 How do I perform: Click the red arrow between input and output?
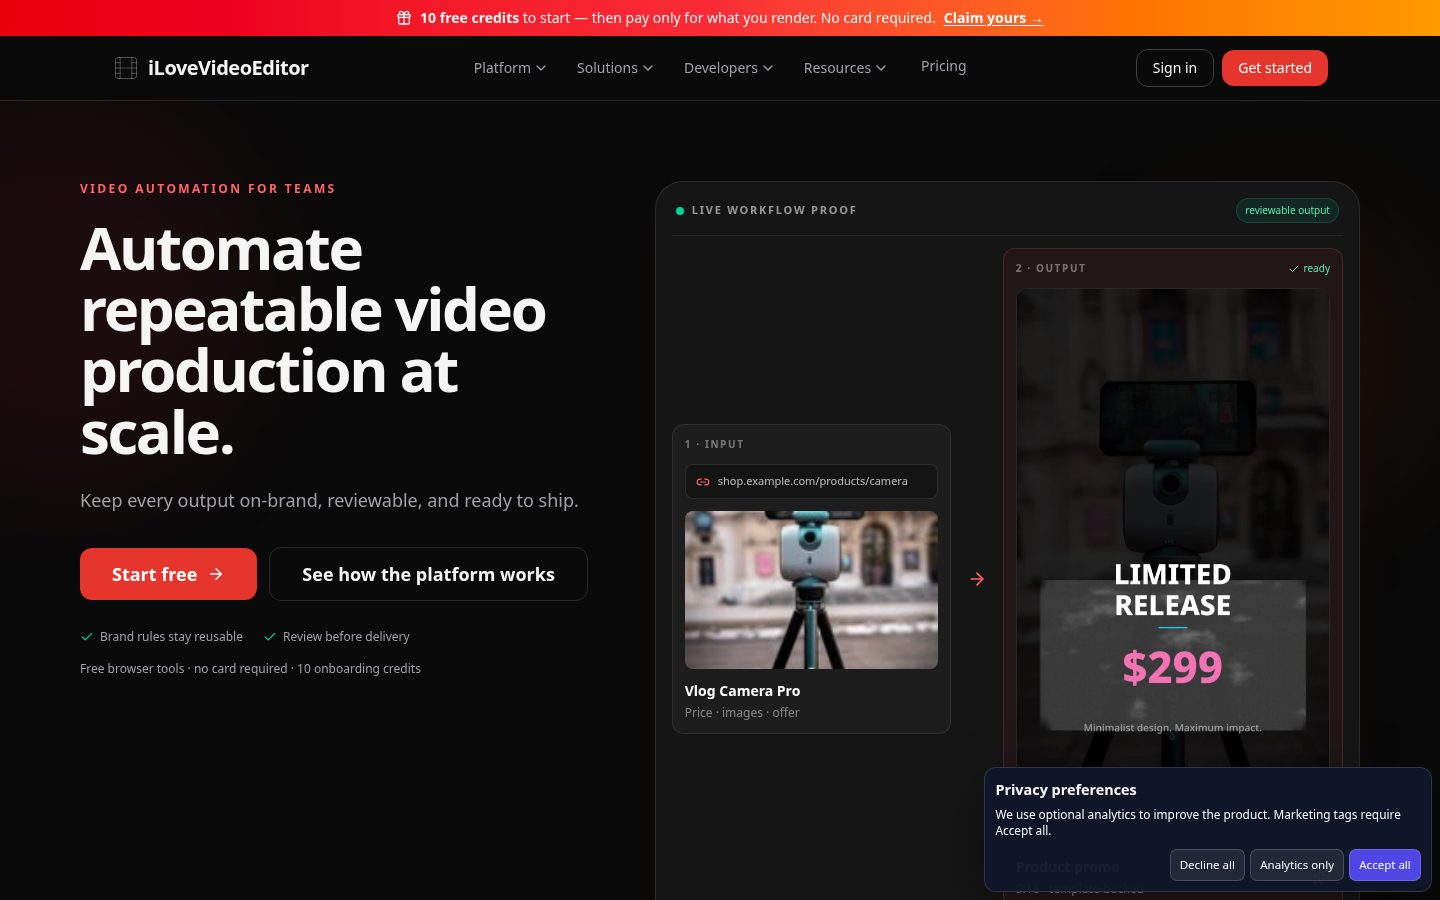click(x=977, y=579)
